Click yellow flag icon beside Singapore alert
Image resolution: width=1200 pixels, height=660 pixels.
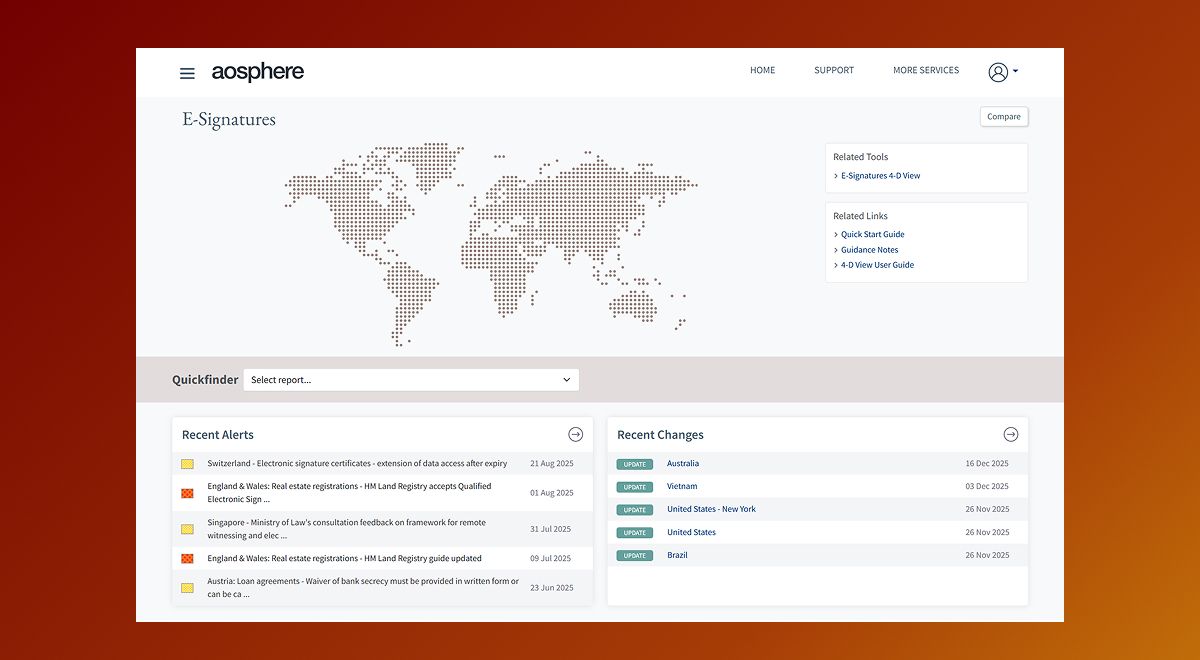187,529
